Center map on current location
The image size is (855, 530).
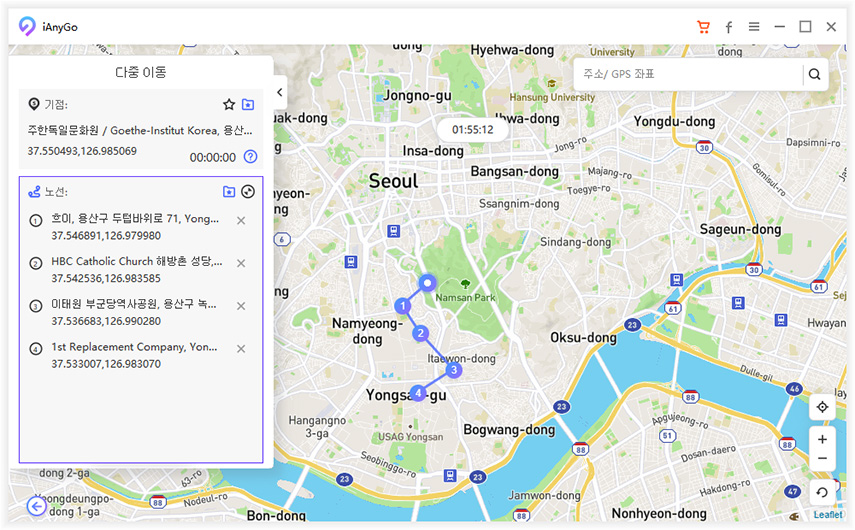tap(822, 407)
